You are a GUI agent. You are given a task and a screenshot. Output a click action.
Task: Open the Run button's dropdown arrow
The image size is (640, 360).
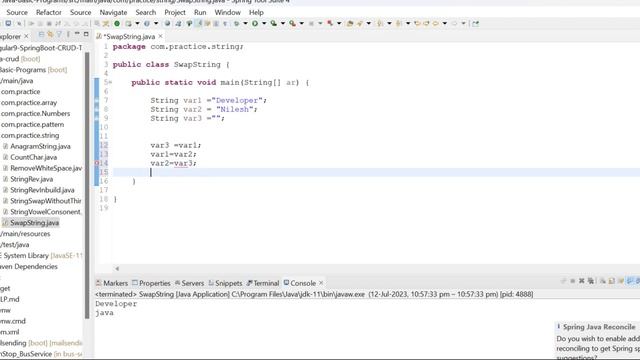(x=264, y=23)
